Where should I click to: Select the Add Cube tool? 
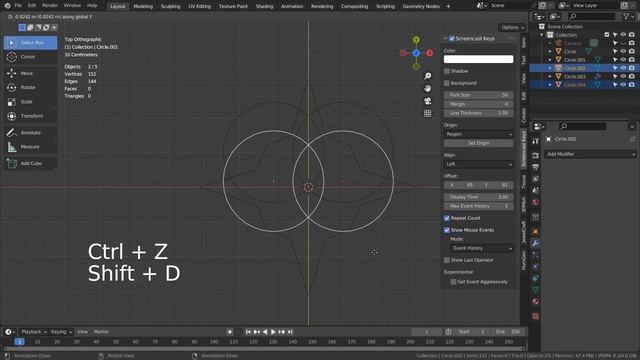[31, 163]
